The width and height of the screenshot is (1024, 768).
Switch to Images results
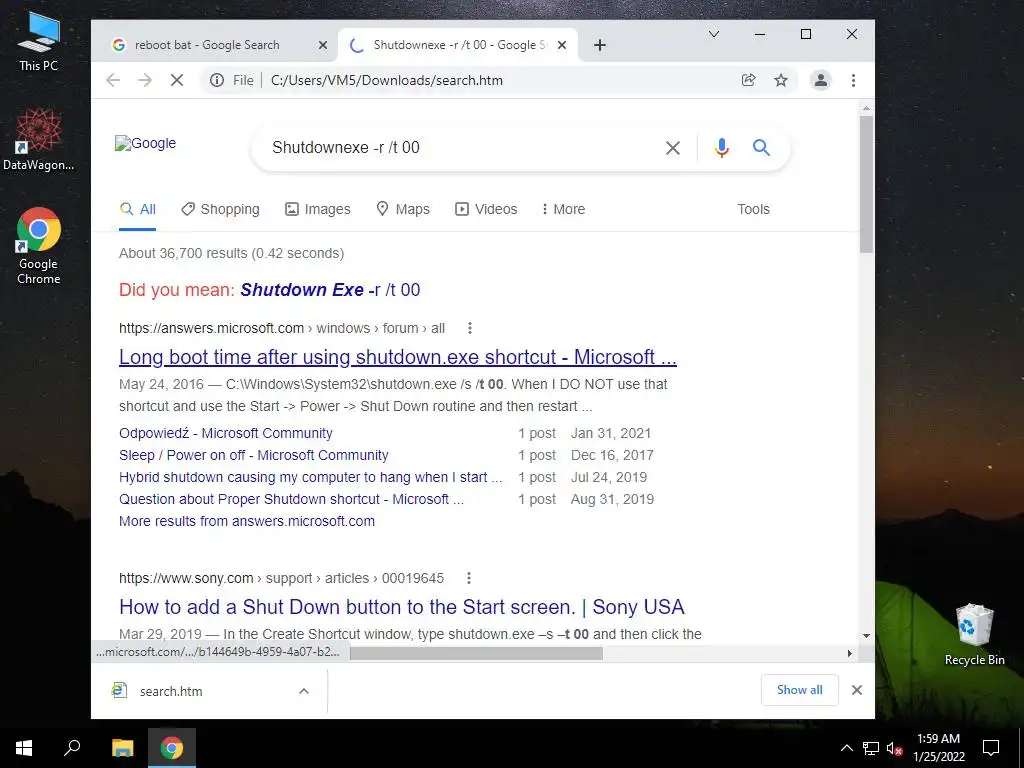tap(317, 209)
